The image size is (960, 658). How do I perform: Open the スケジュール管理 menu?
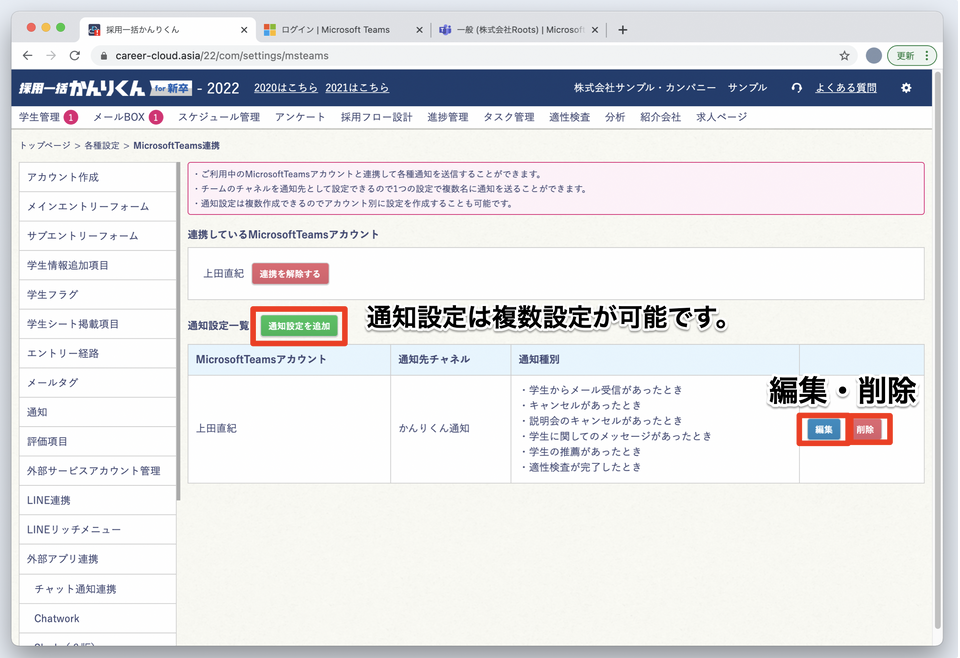[218, 117]
